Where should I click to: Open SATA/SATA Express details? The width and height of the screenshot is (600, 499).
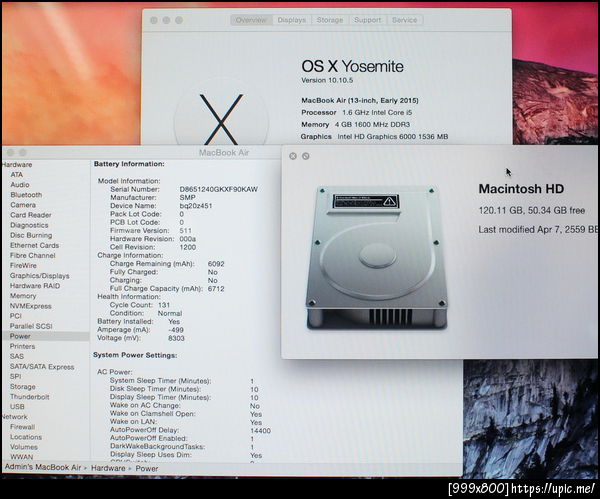point(42,367)
